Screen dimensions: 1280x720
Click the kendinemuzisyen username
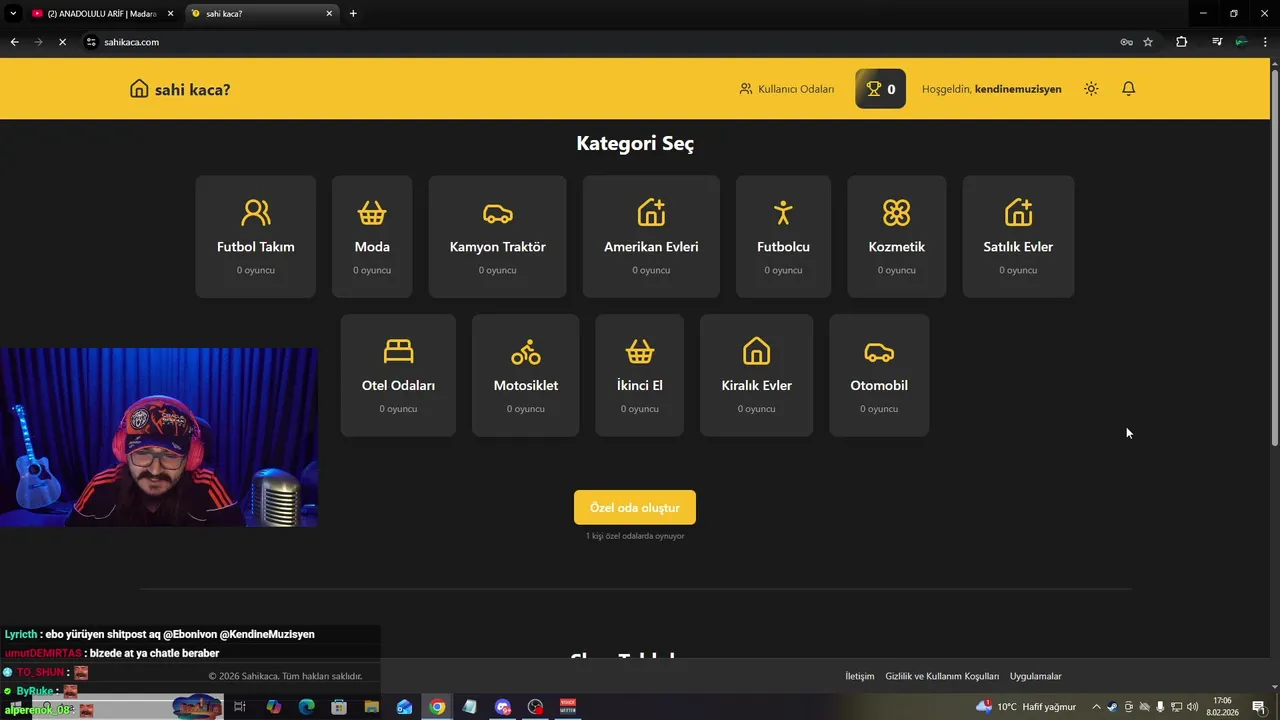1018,89
